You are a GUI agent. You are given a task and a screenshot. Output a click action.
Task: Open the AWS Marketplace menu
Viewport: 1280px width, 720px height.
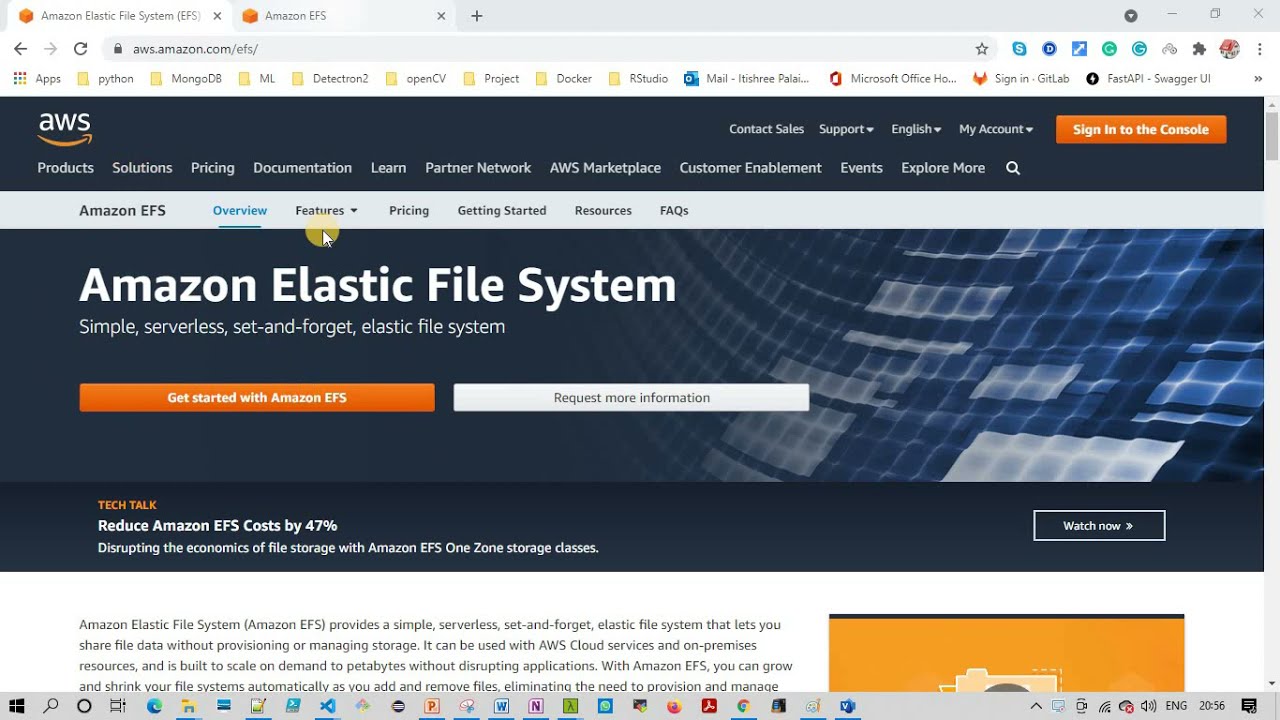click(x=605, y=168)
